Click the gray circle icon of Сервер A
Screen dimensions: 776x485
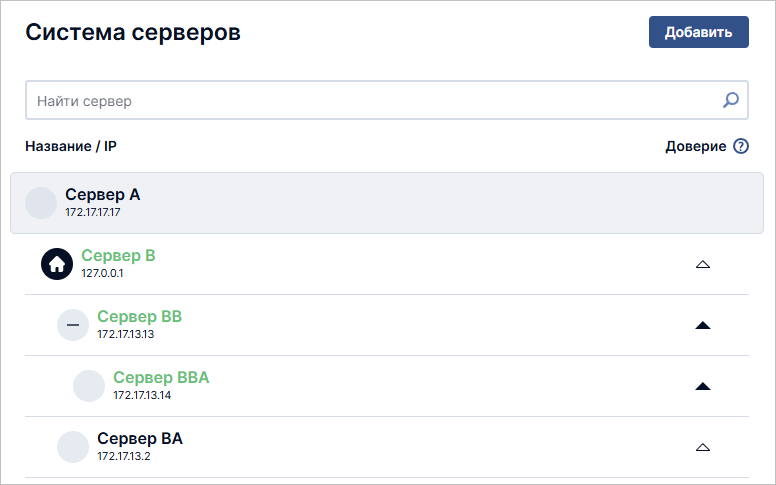tap(41, 203)
